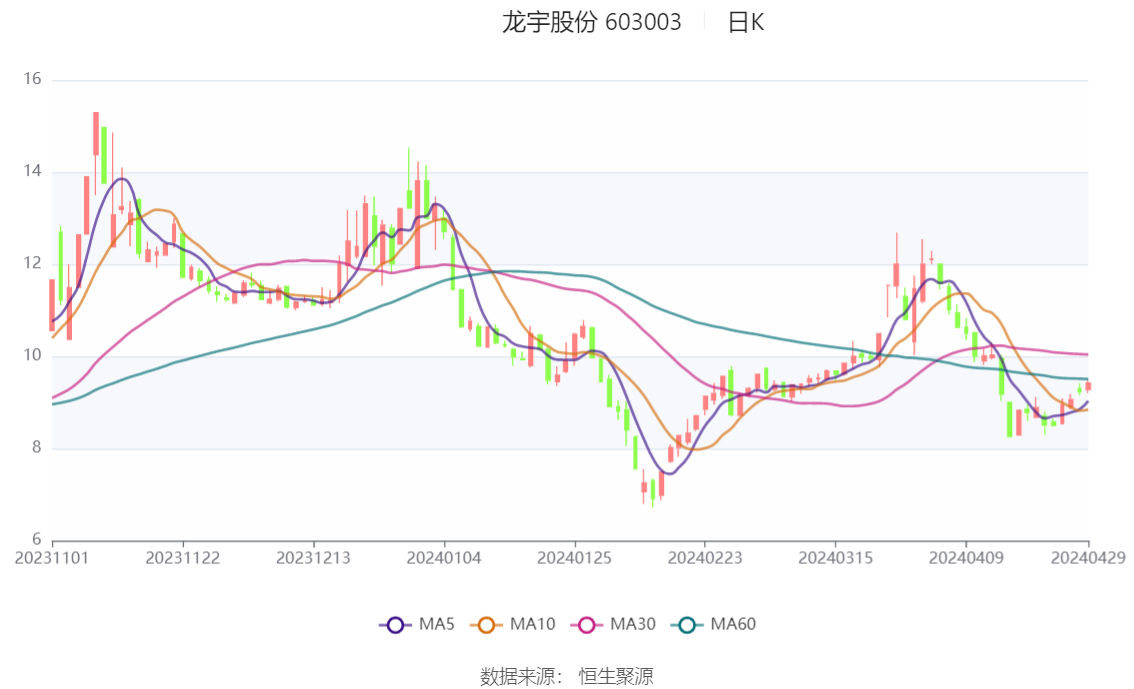Click the 20240409 date axis label
This screenshot has height=689, width=1134.
(x=966, y=558)
